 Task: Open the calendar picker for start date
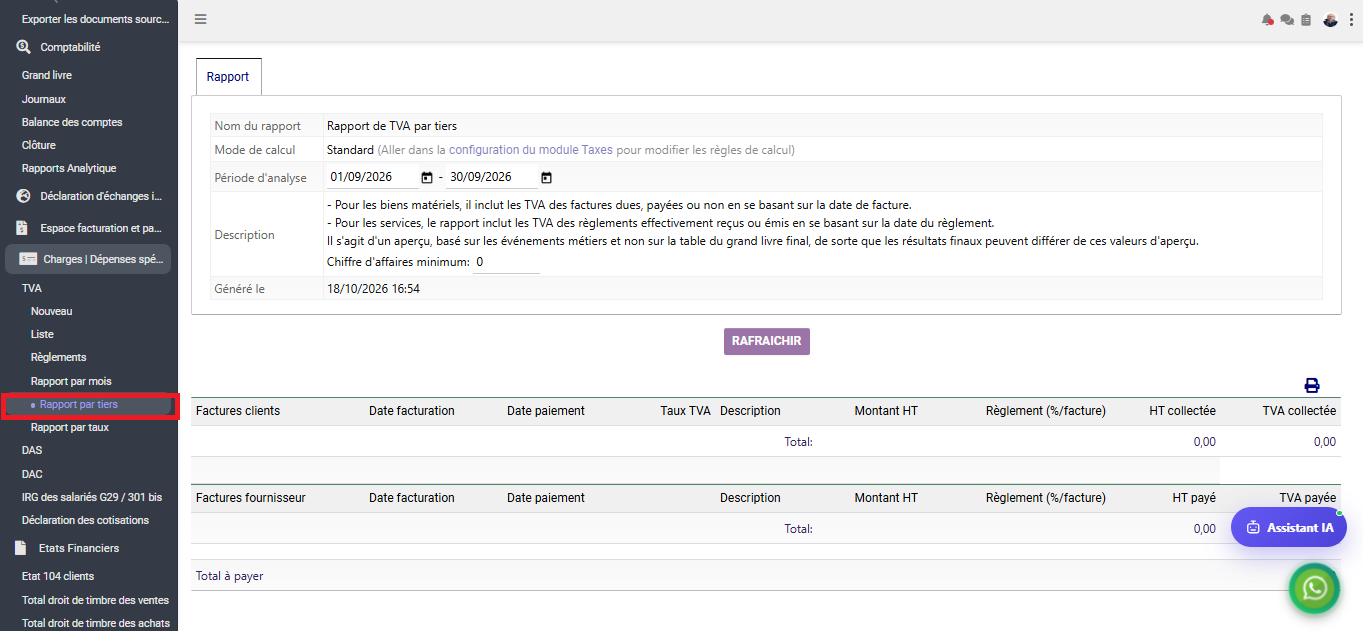coord(427,178)
